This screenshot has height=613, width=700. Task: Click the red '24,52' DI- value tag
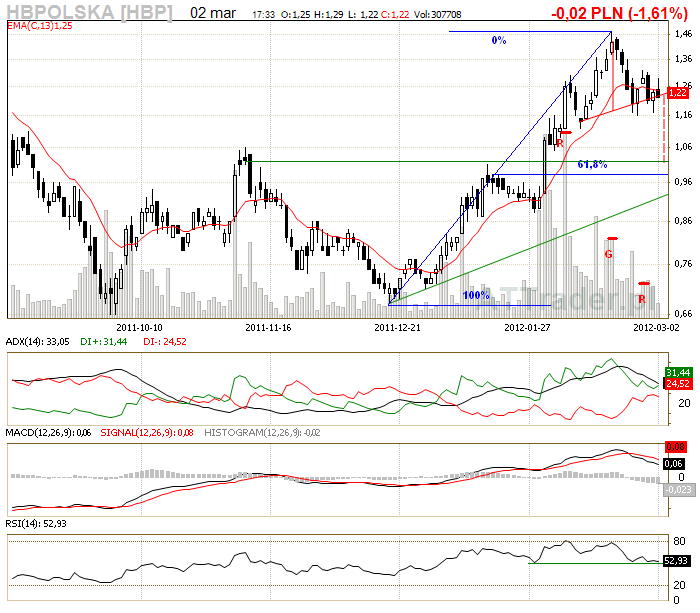(x=678, y=384)
